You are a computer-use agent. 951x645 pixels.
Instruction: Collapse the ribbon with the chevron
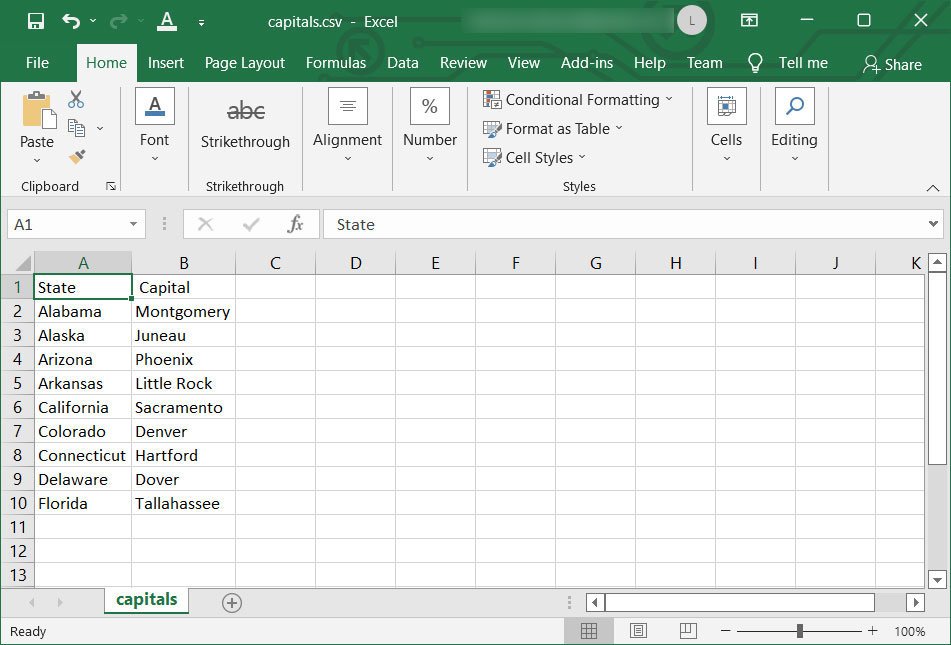click(x=933, y=188)
